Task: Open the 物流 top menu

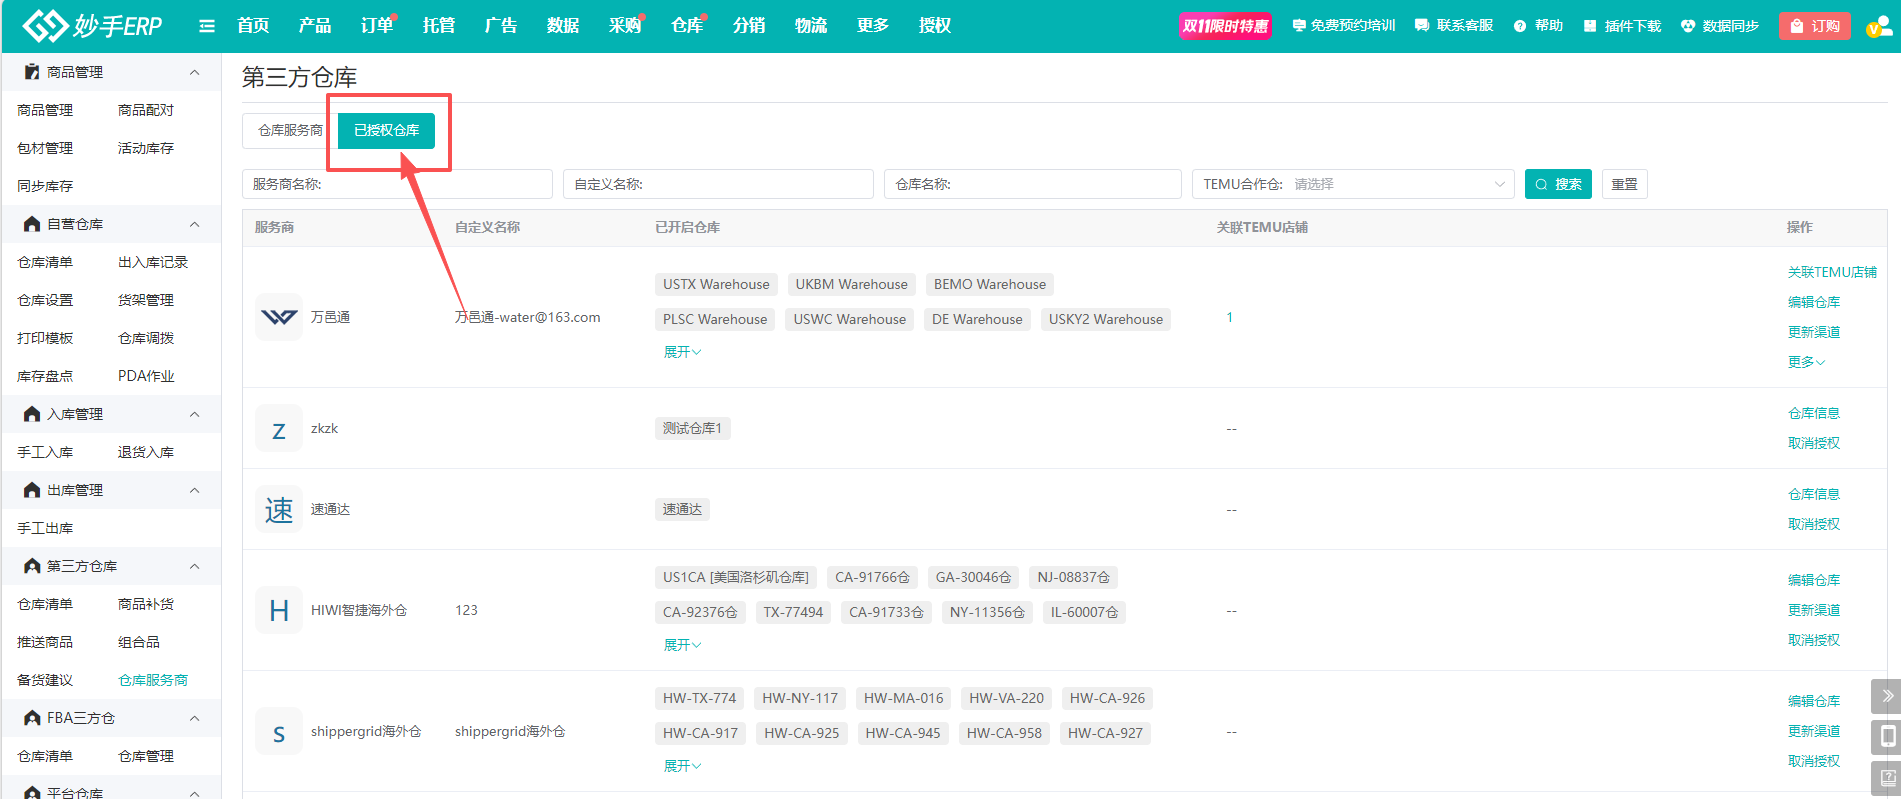Action: click(810, 26)
